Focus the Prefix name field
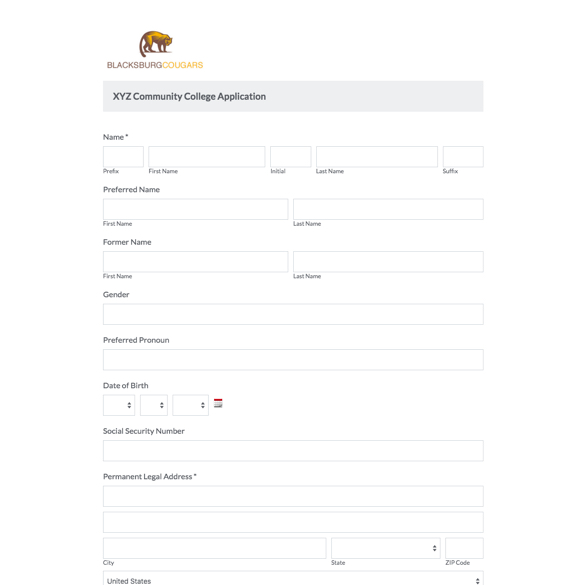Image resolution: width=585 pixels, height=585 pixels. [123, 157]
